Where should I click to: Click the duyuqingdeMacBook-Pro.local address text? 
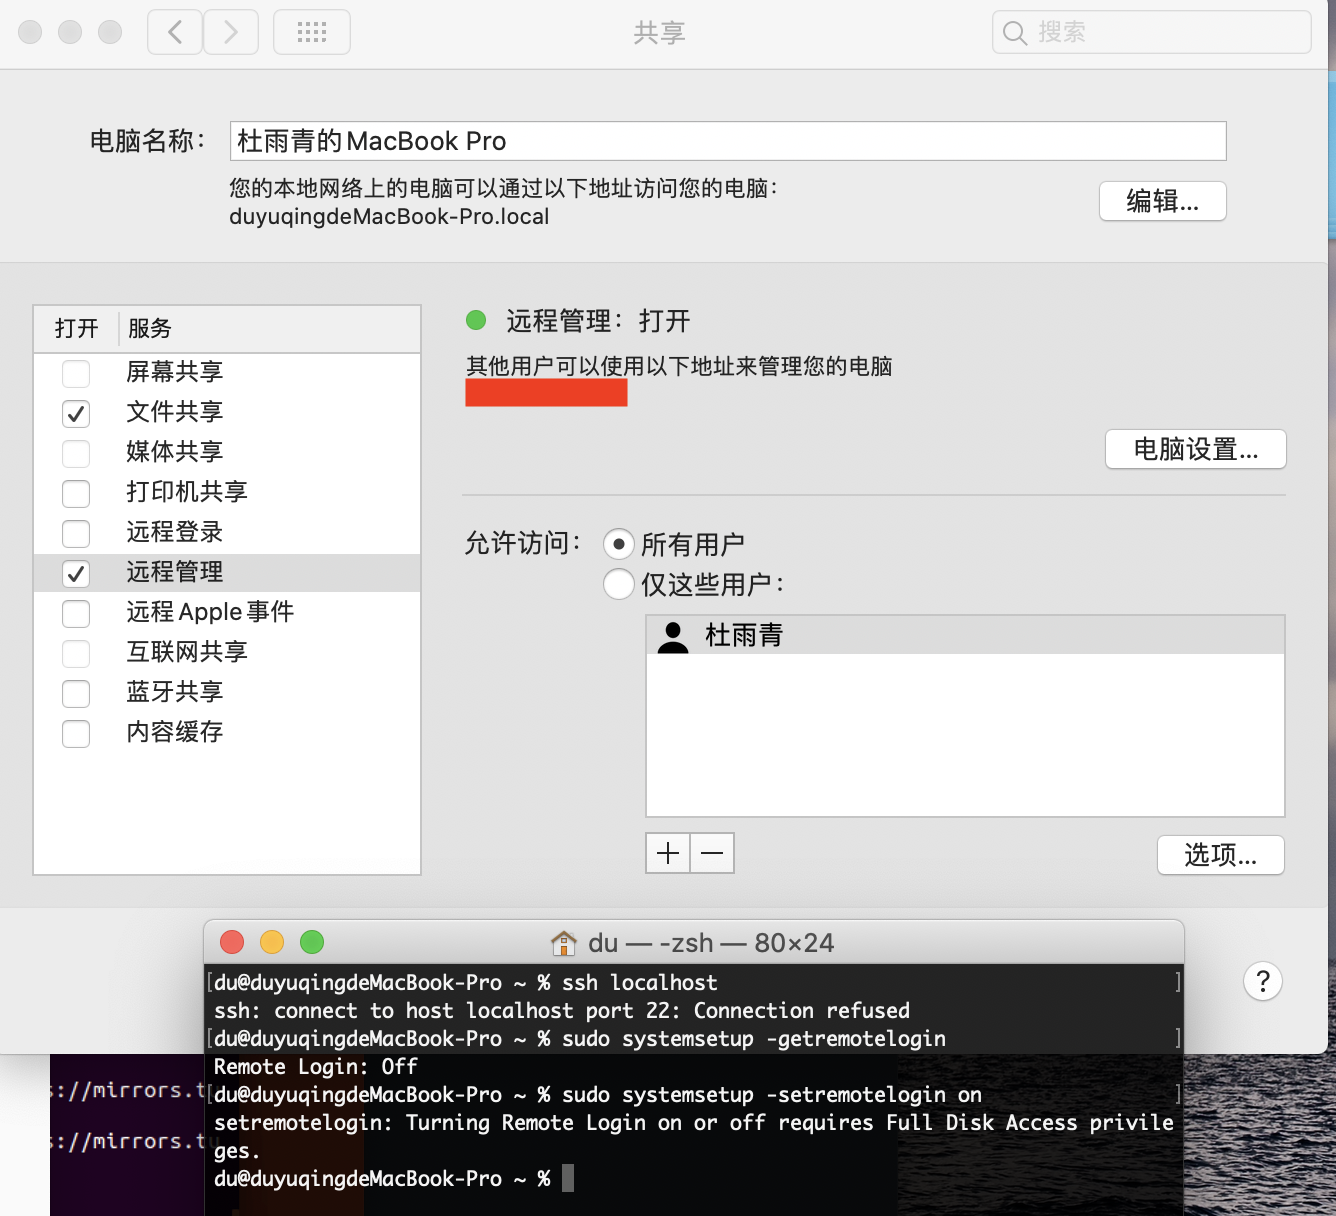click(389, 217)
